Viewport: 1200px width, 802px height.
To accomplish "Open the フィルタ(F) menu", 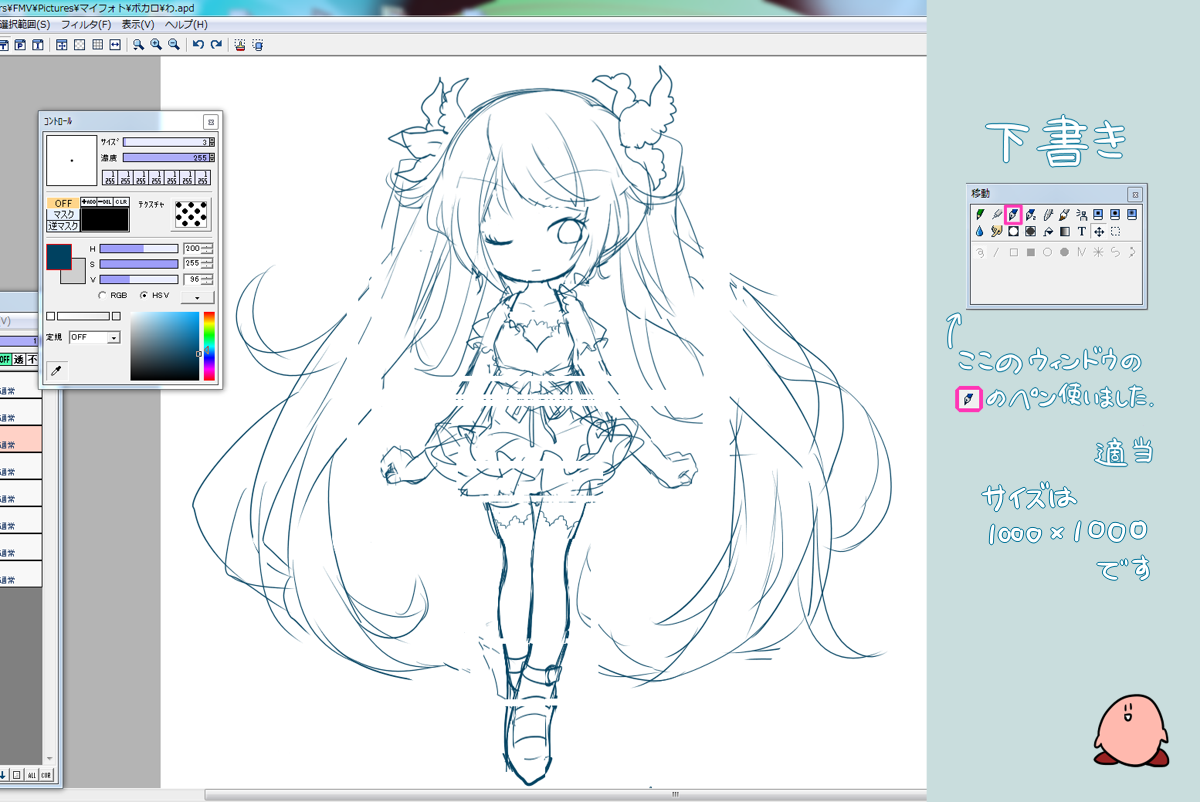I will coord(86,24).
